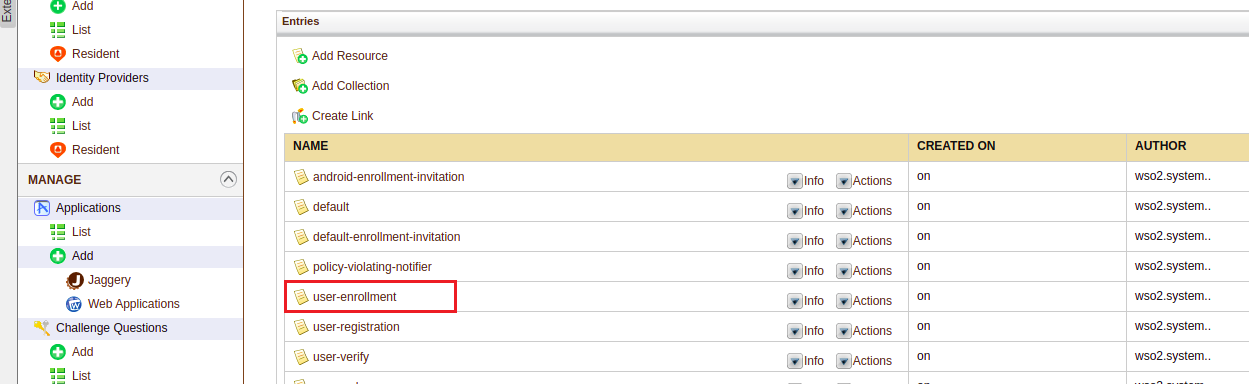Click the Jaggery application icon

74,280
